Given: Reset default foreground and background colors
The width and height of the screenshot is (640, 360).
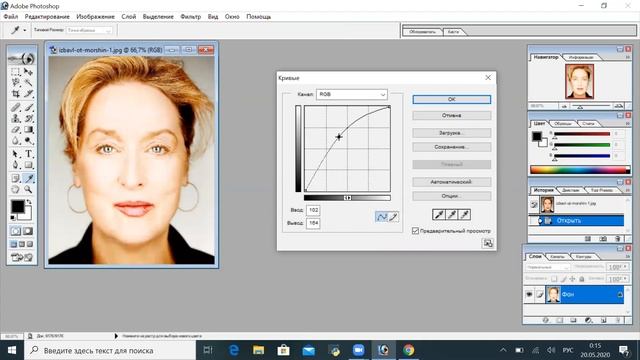Looking at the screenshot, I should tap(13, 218).
